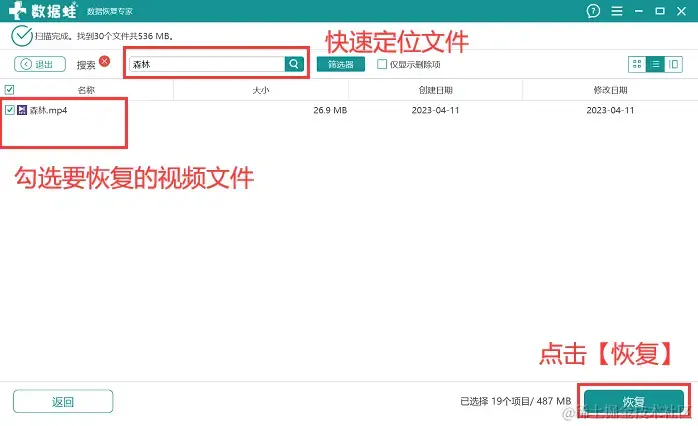Minimize the 数据蛙 window
698x426 pixels.
click(x=639, y=11)
